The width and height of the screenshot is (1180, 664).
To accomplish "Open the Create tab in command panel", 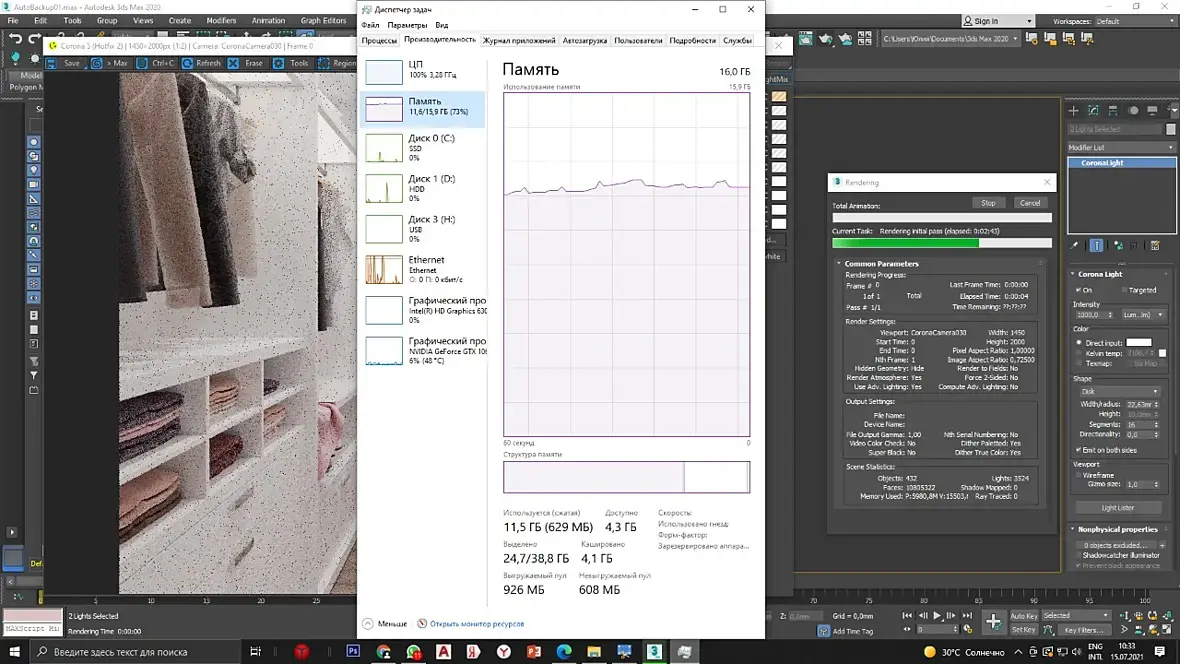I will tap(1073, 111).
